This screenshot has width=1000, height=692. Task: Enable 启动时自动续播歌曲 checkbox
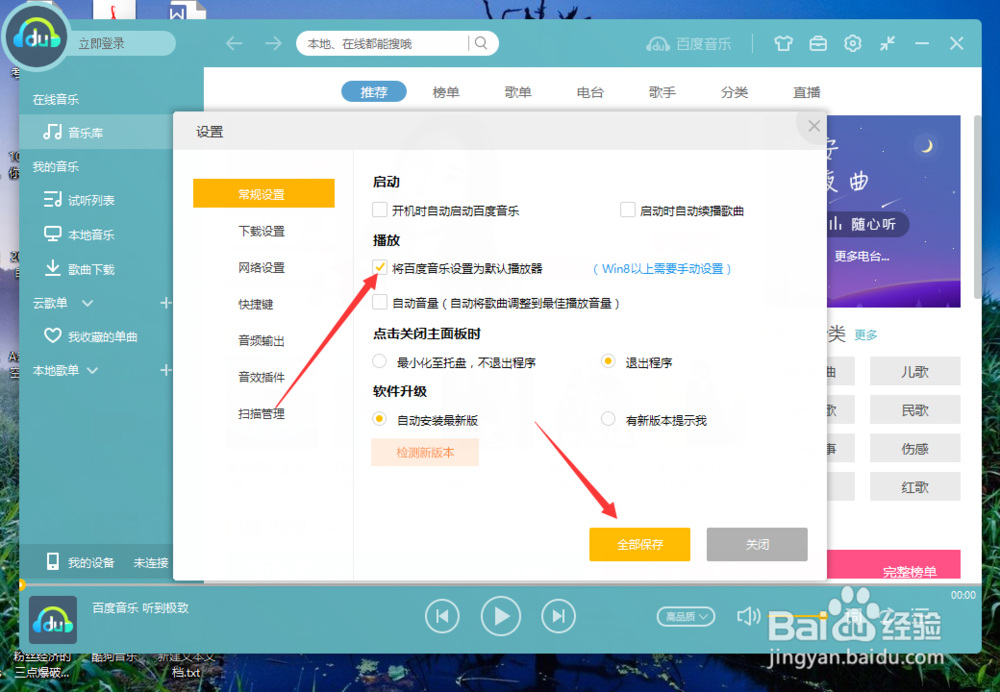pos(628,209)
